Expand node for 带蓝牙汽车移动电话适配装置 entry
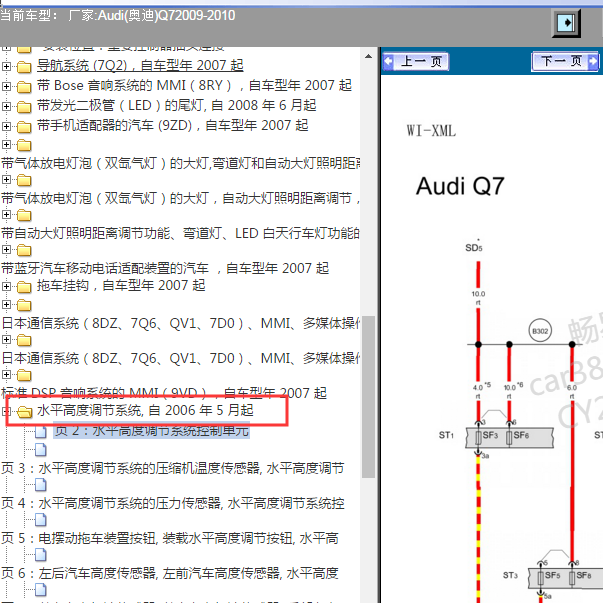The height and width of the screenshot is (603, 603). click(x=6, y=250)
